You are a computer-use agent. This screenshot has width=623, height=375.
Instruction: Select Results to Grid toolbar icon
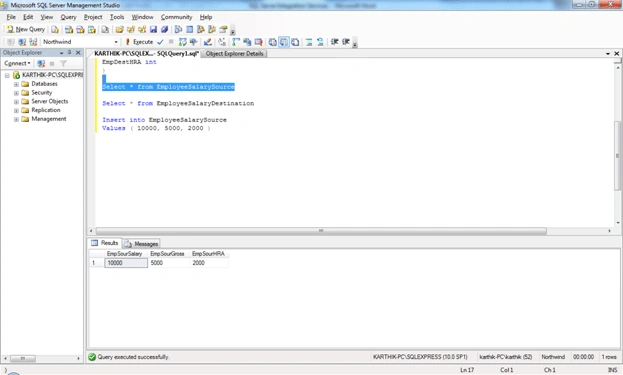[x=284, y=42]
